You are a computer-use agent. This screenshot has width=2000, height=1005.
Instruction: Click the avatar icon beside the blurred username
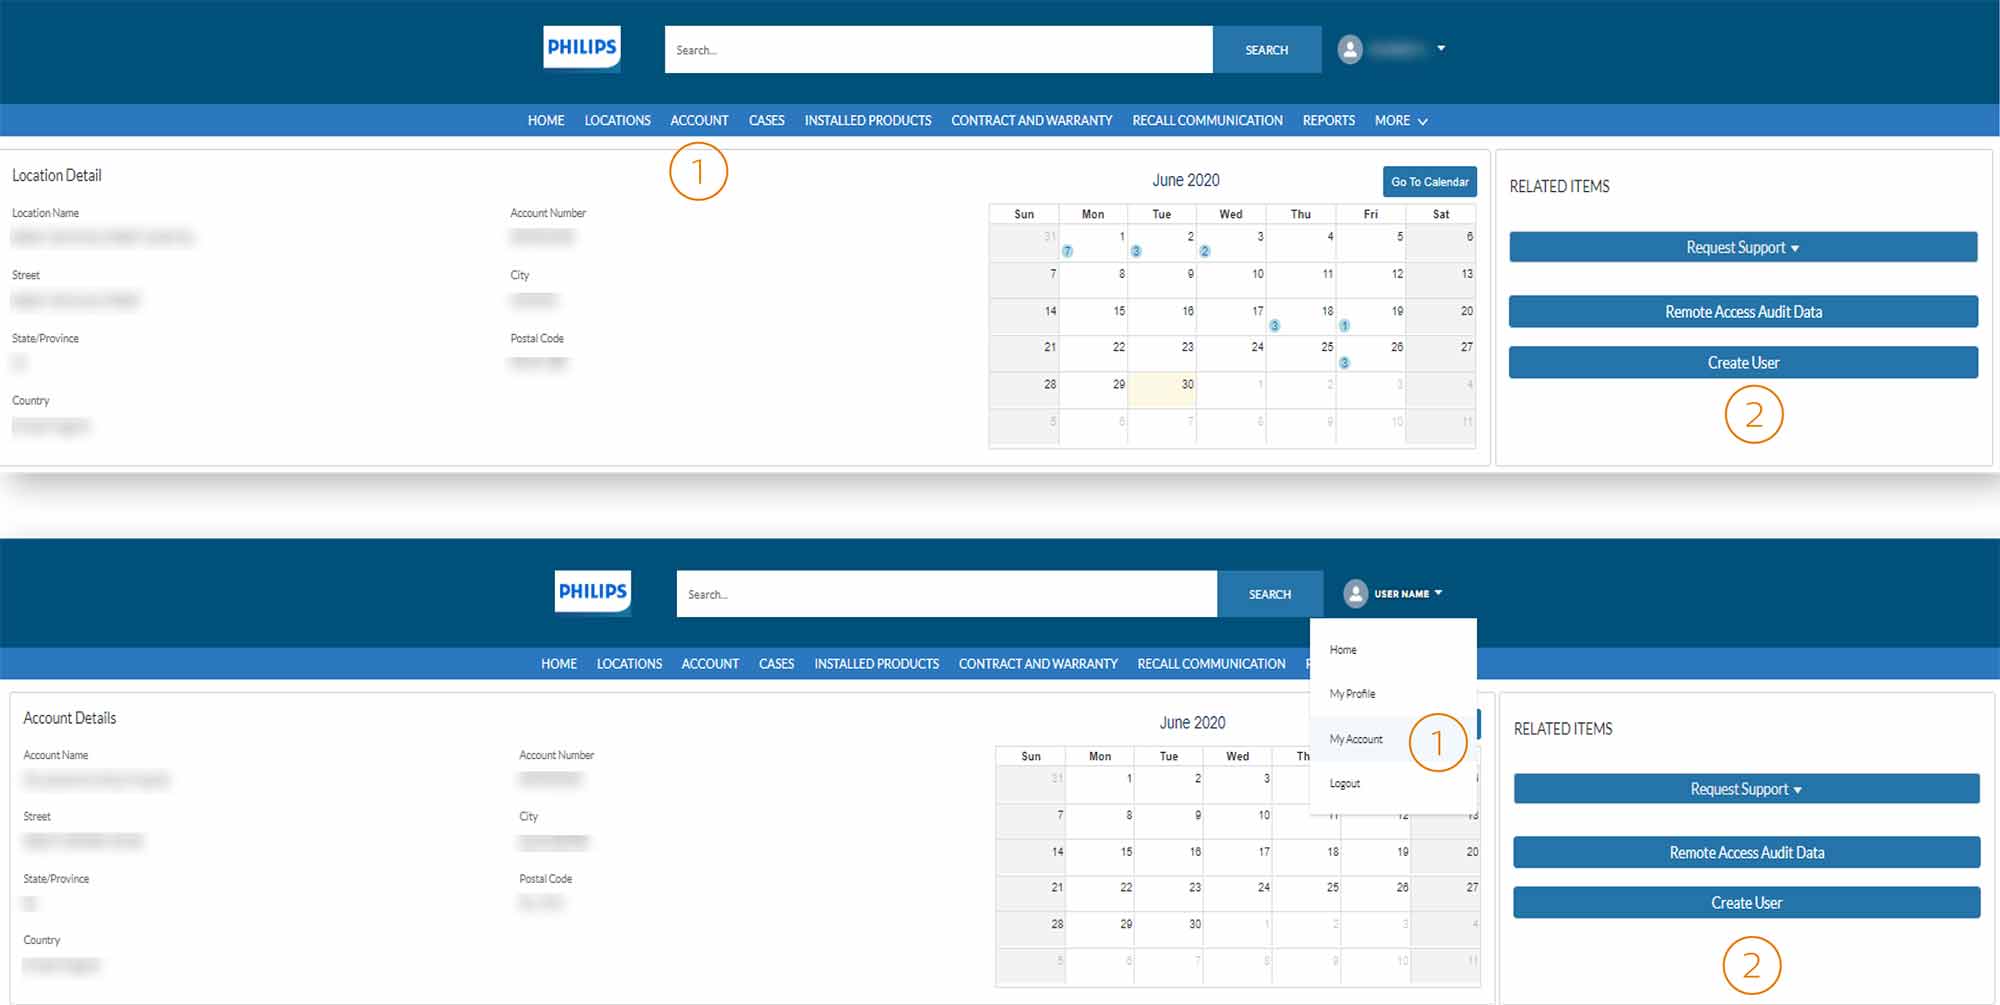(1350, 49)
